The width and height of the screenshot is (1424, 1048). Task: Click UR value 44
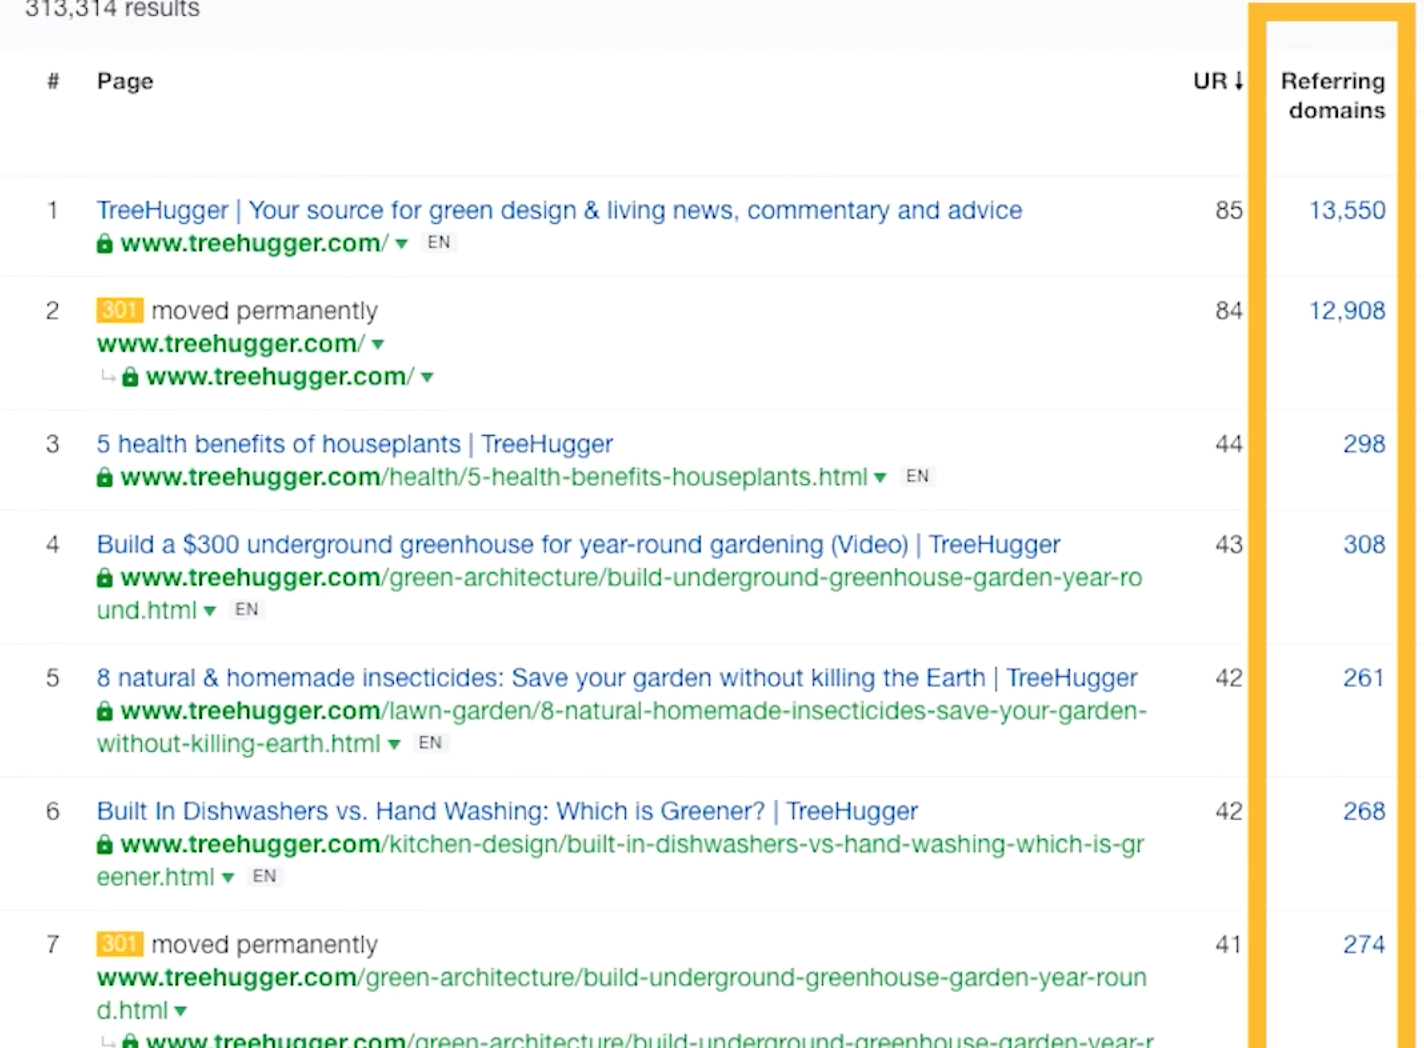[1229, 444]
